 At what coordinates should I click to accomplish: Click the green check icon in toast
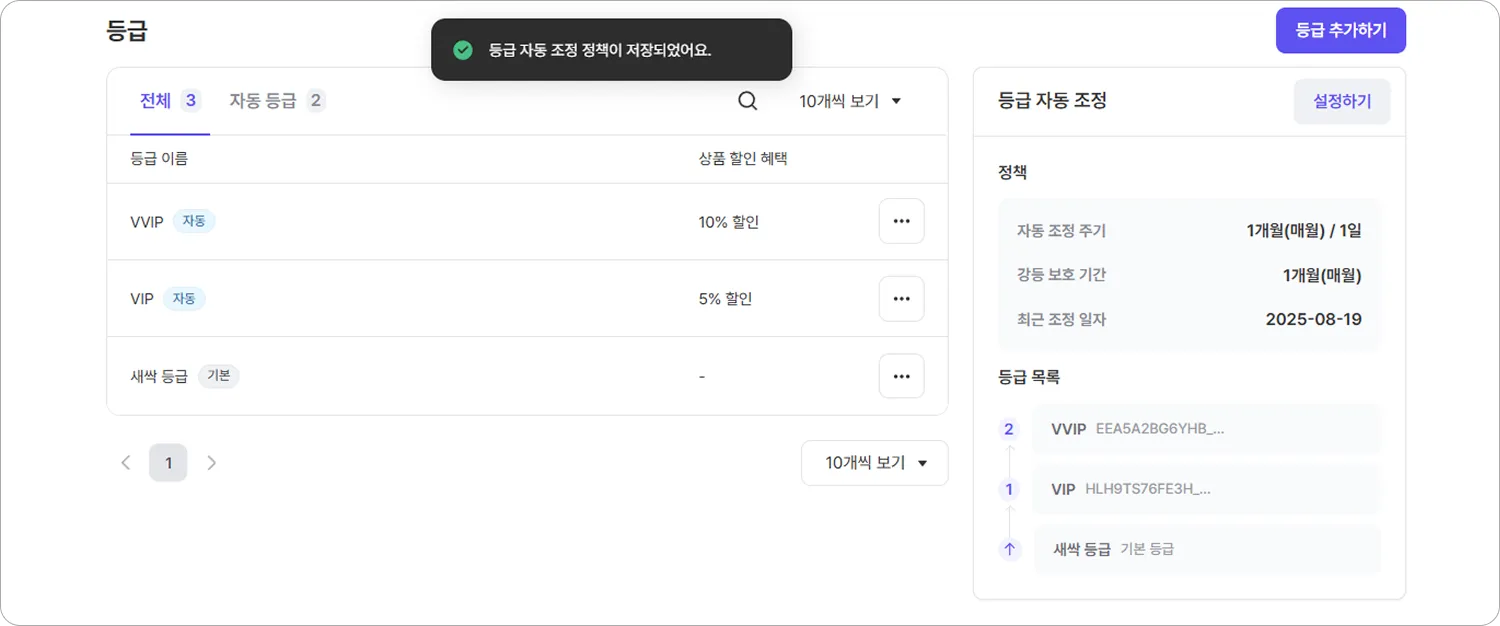pyautogui.click(x=462, y=50)
